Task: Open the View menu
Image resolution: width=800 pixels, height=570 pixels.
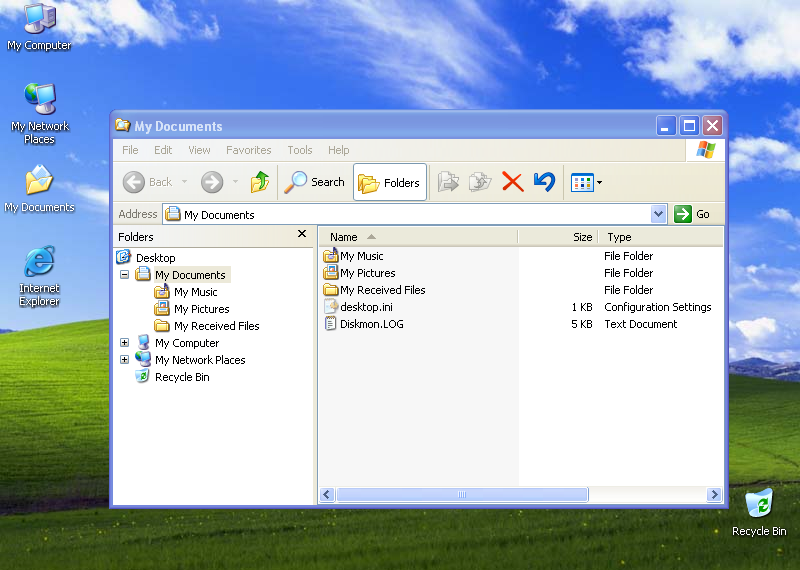Action: click(199, 150)
